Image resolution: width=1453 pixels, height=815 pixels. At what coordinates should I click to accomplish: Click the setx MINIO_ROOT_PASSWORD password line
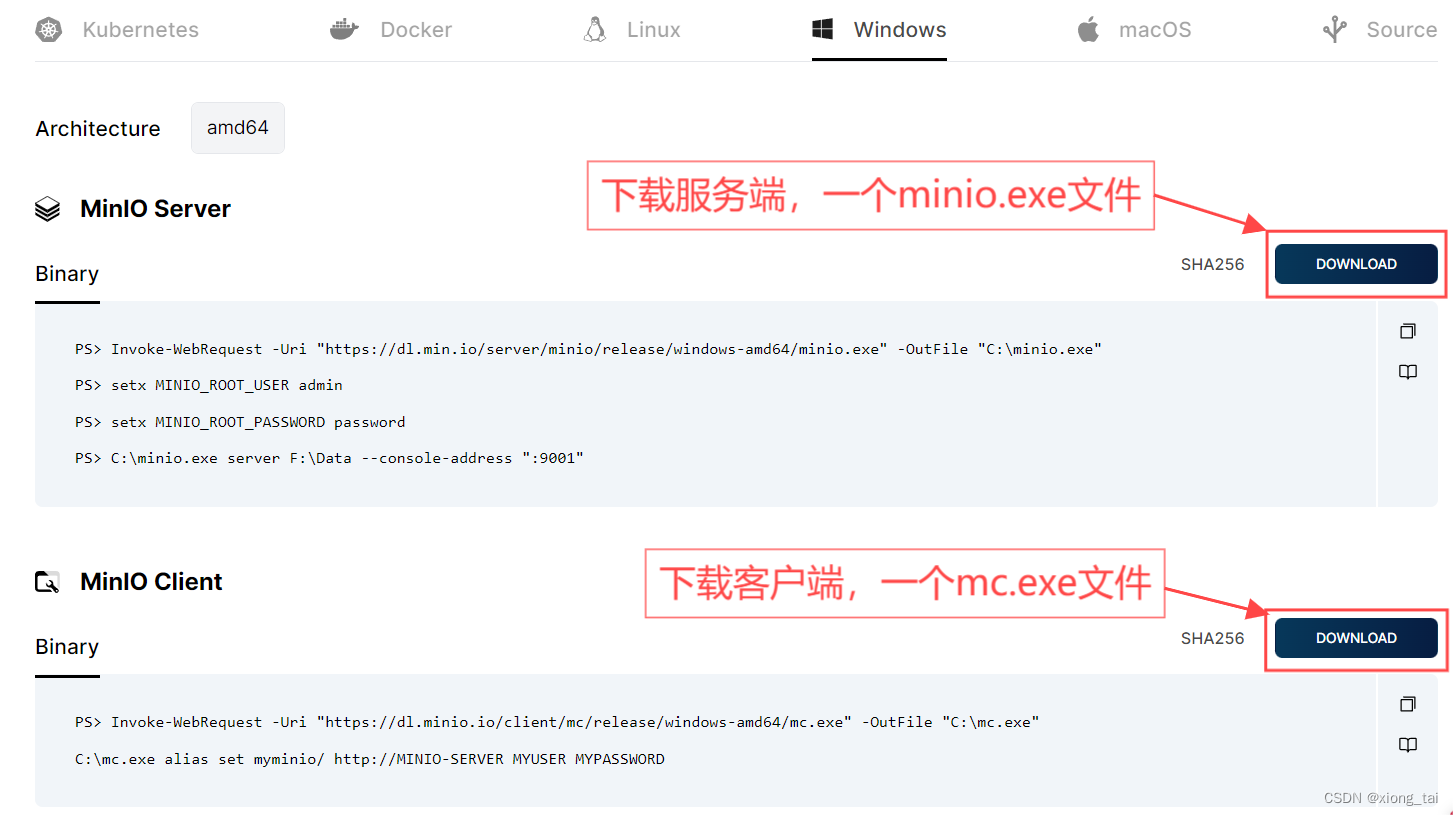[240, 422]
